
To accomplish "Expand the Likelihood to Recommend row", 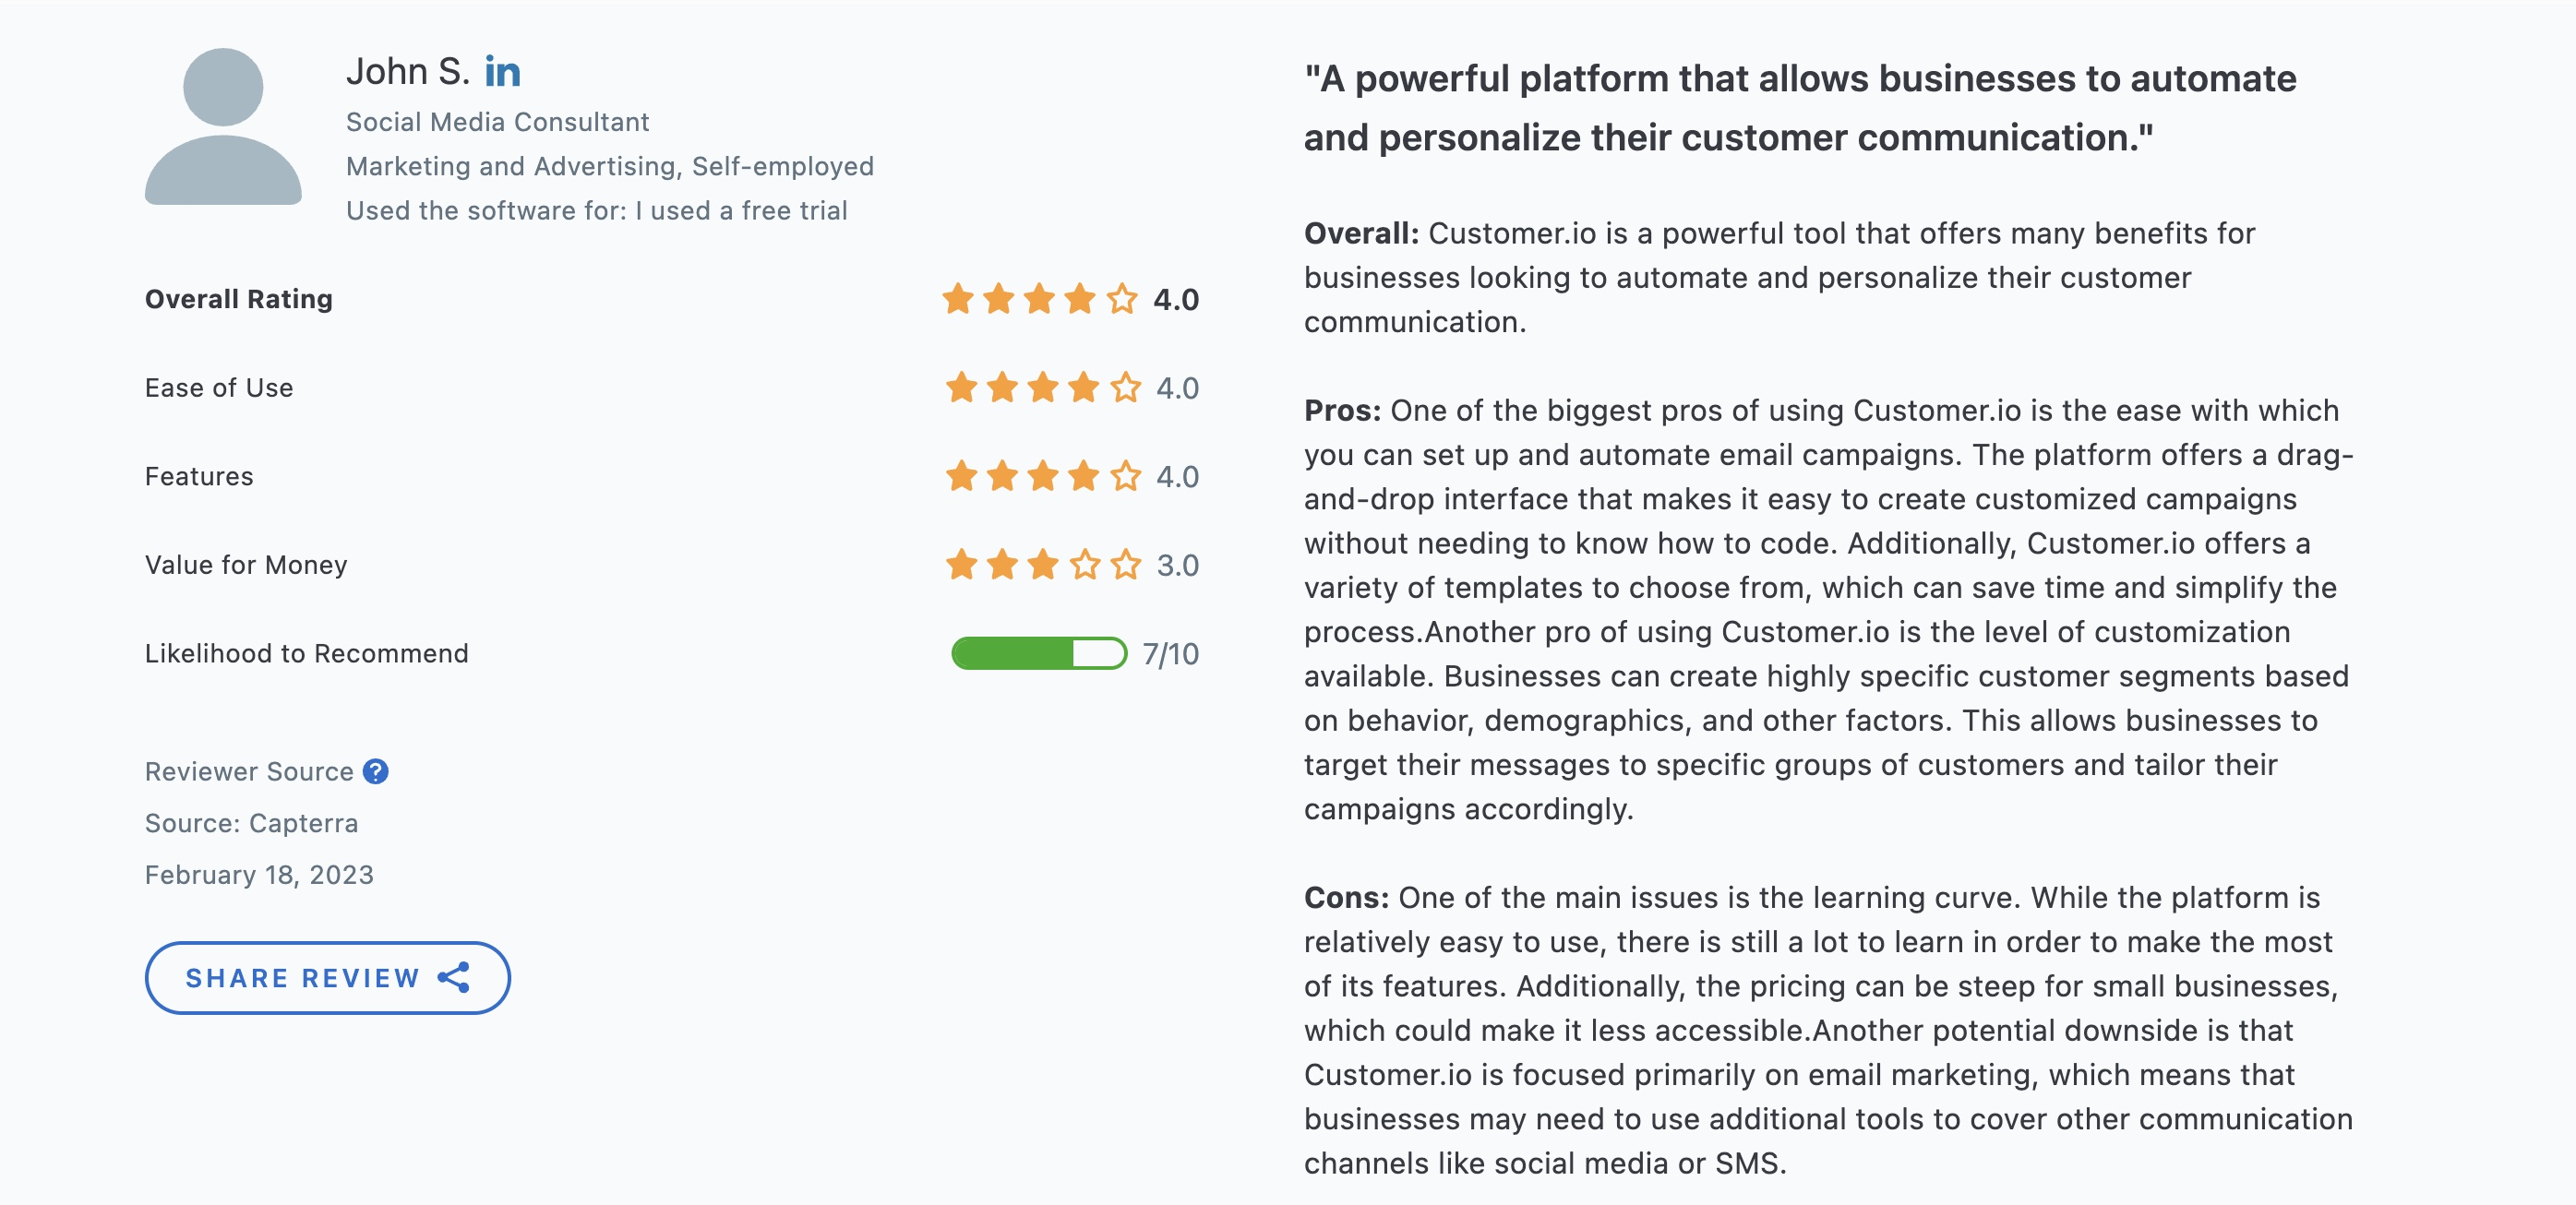I will (x=306, y=653).
